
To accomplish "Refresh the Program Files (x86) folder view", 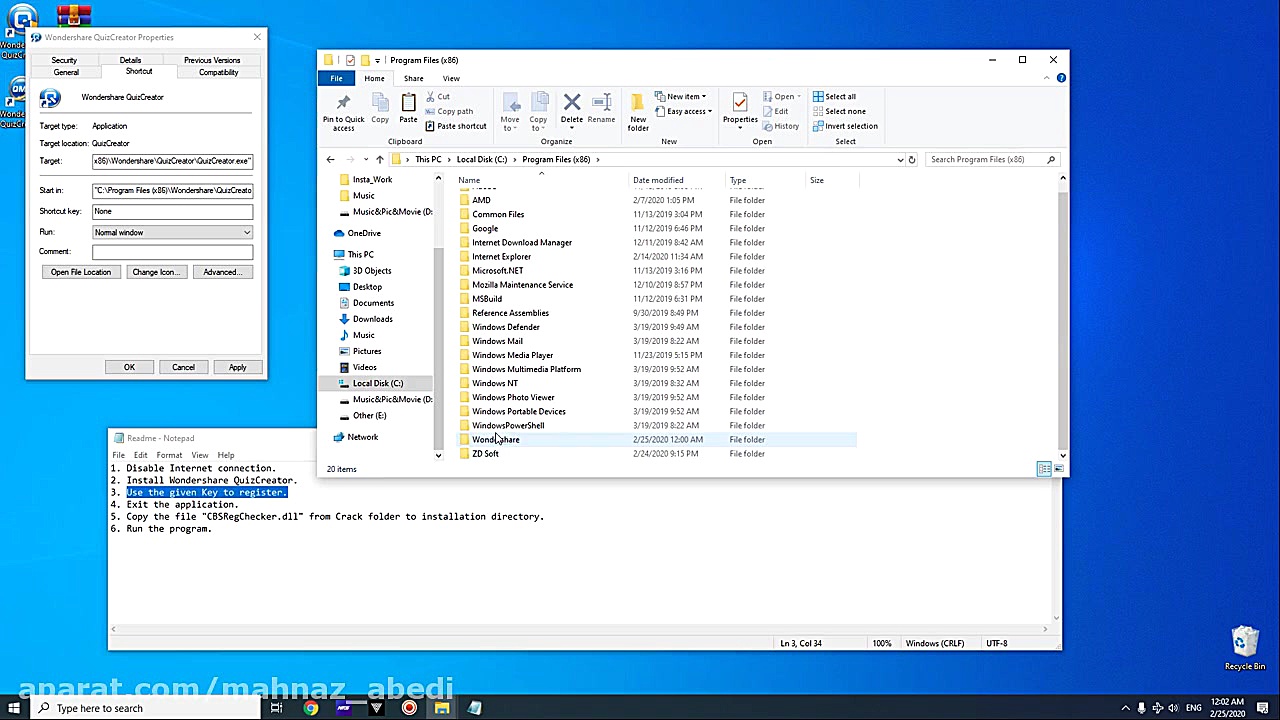I will (x=911, y=160).
